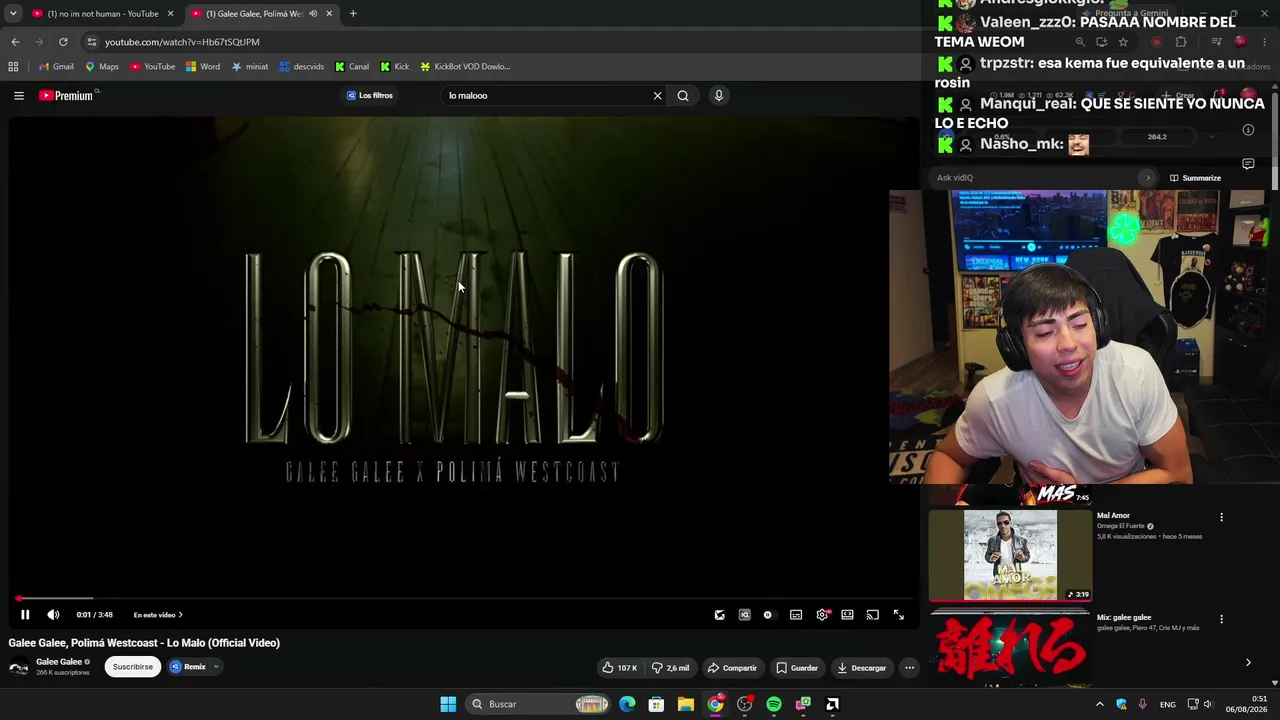
Task: Start voice search with microphone
Action: pos(718,96)
